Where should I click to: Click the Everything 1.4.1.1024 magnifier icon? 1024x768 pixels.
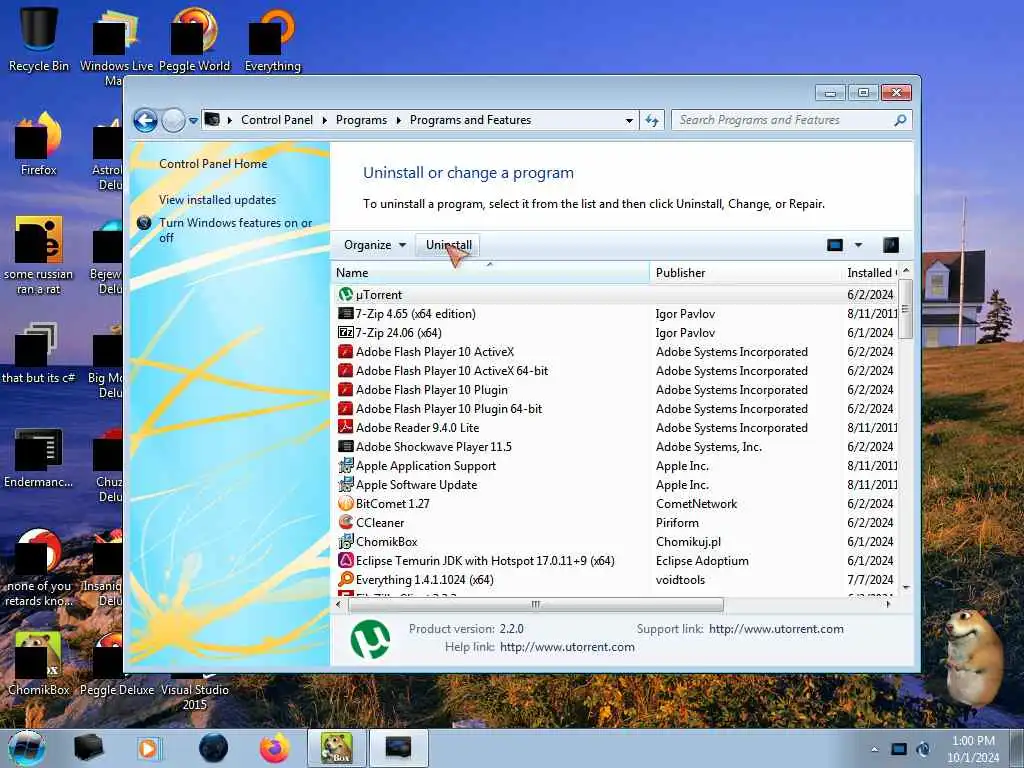[x=345, y=579]
